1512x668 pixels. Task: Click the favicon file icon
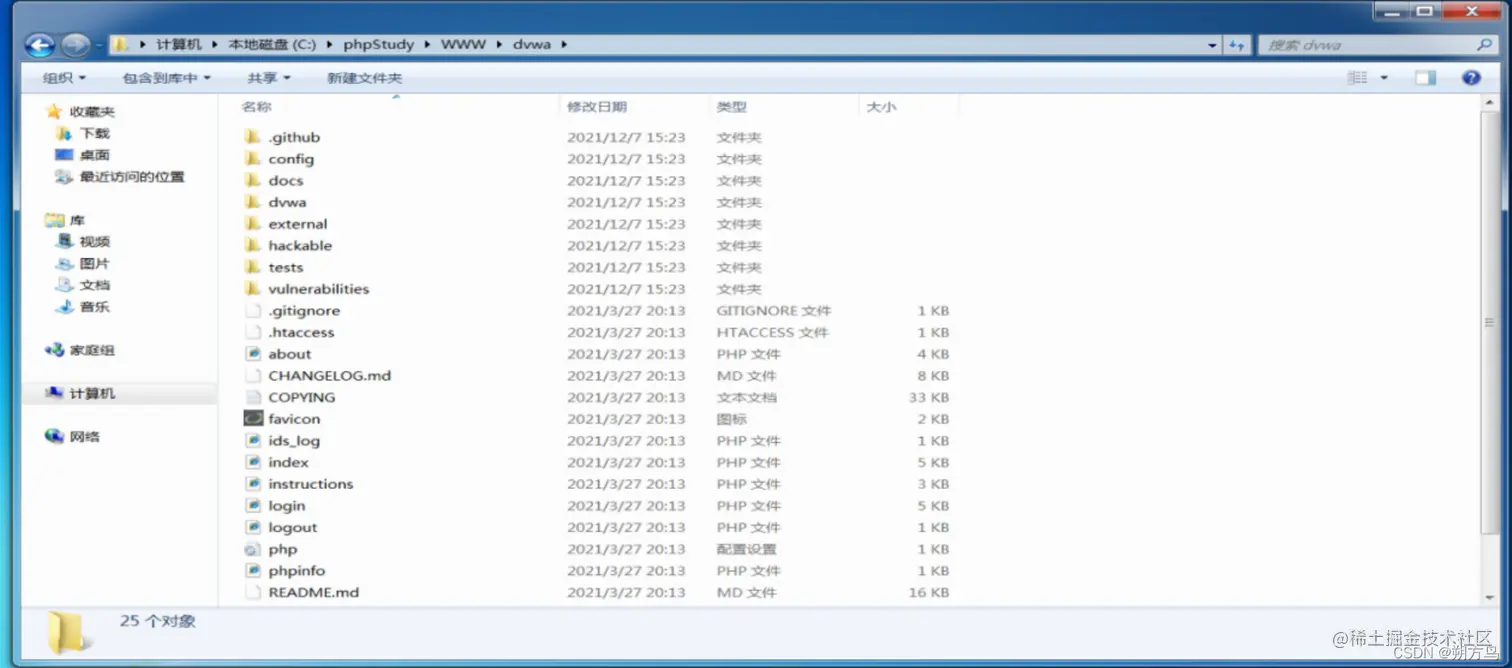[x=252, y=419]
